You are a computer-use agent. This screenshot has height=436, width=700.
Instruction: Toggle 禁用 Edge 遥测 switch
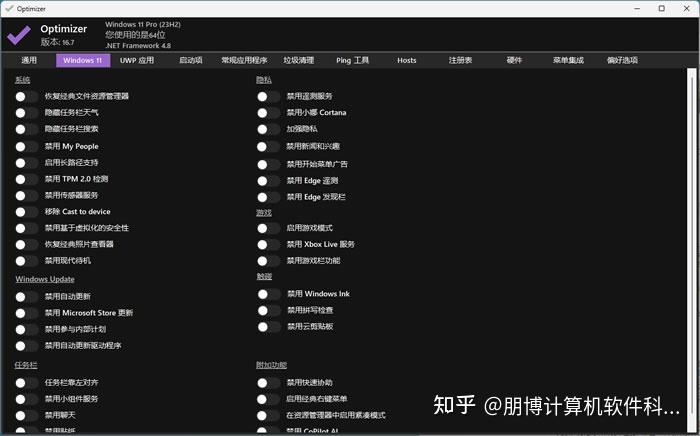click(x=268, y=181)
